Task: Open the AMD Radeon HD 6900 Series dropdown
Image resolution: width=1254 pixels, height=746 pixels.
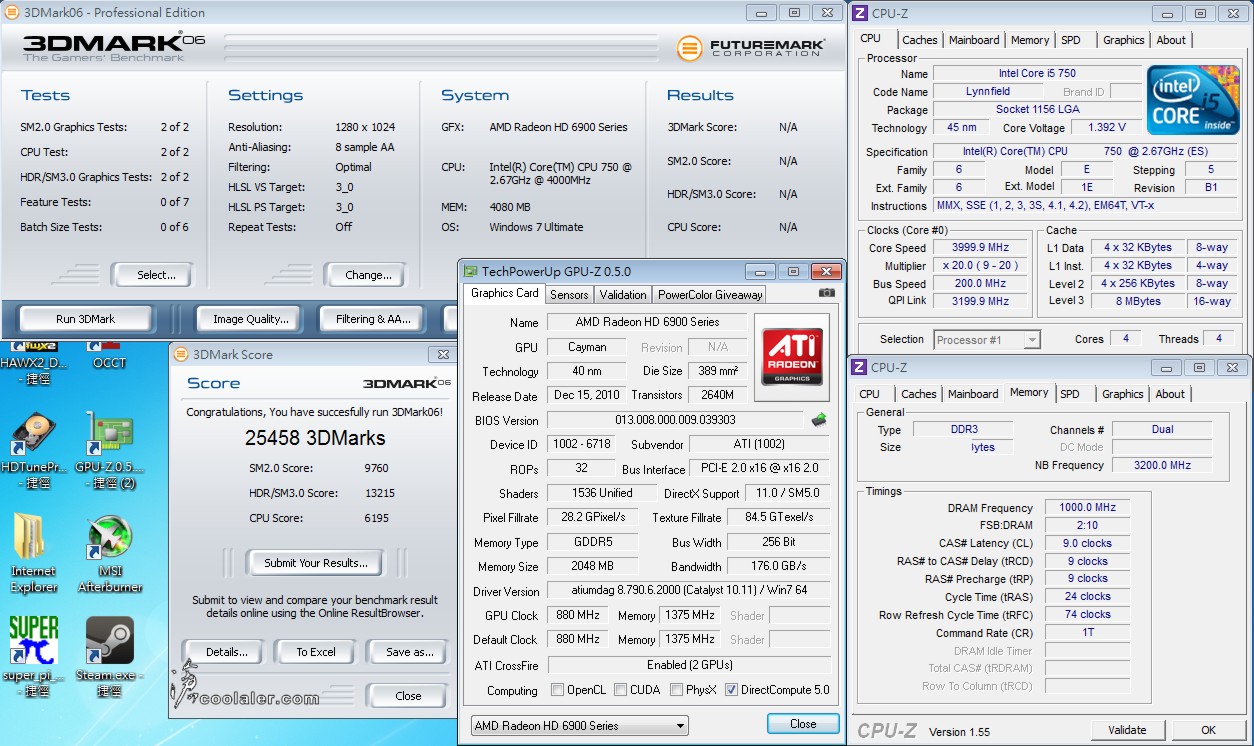Action: [x=579, y=725]
